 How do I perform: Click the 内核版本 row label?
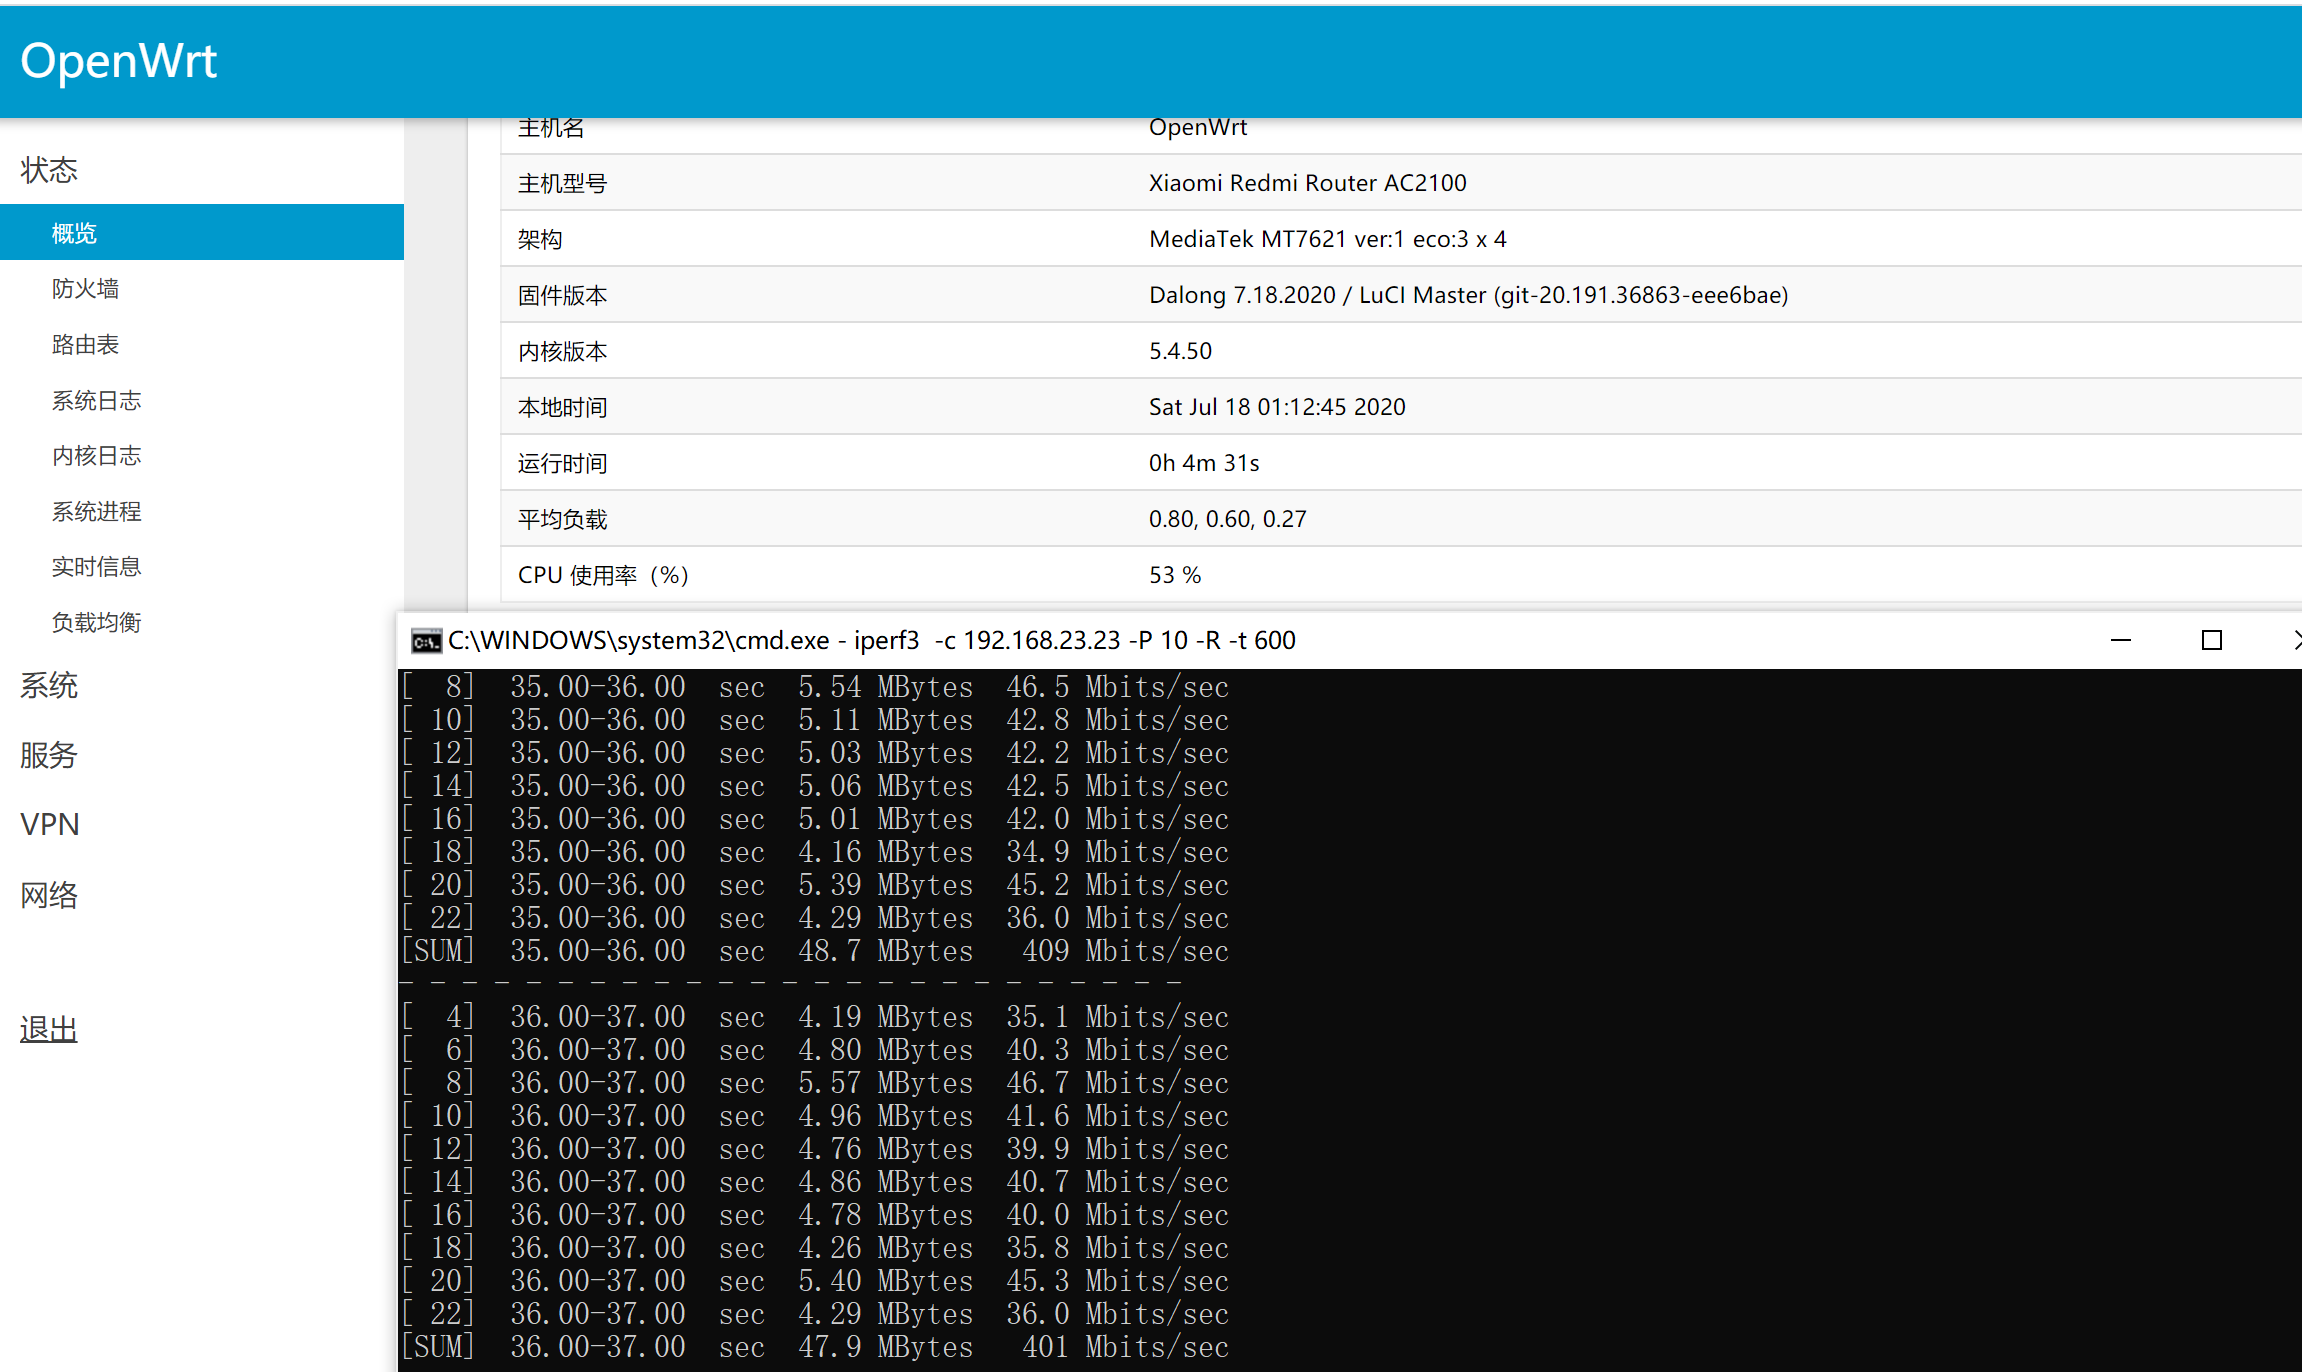(562, 351)
